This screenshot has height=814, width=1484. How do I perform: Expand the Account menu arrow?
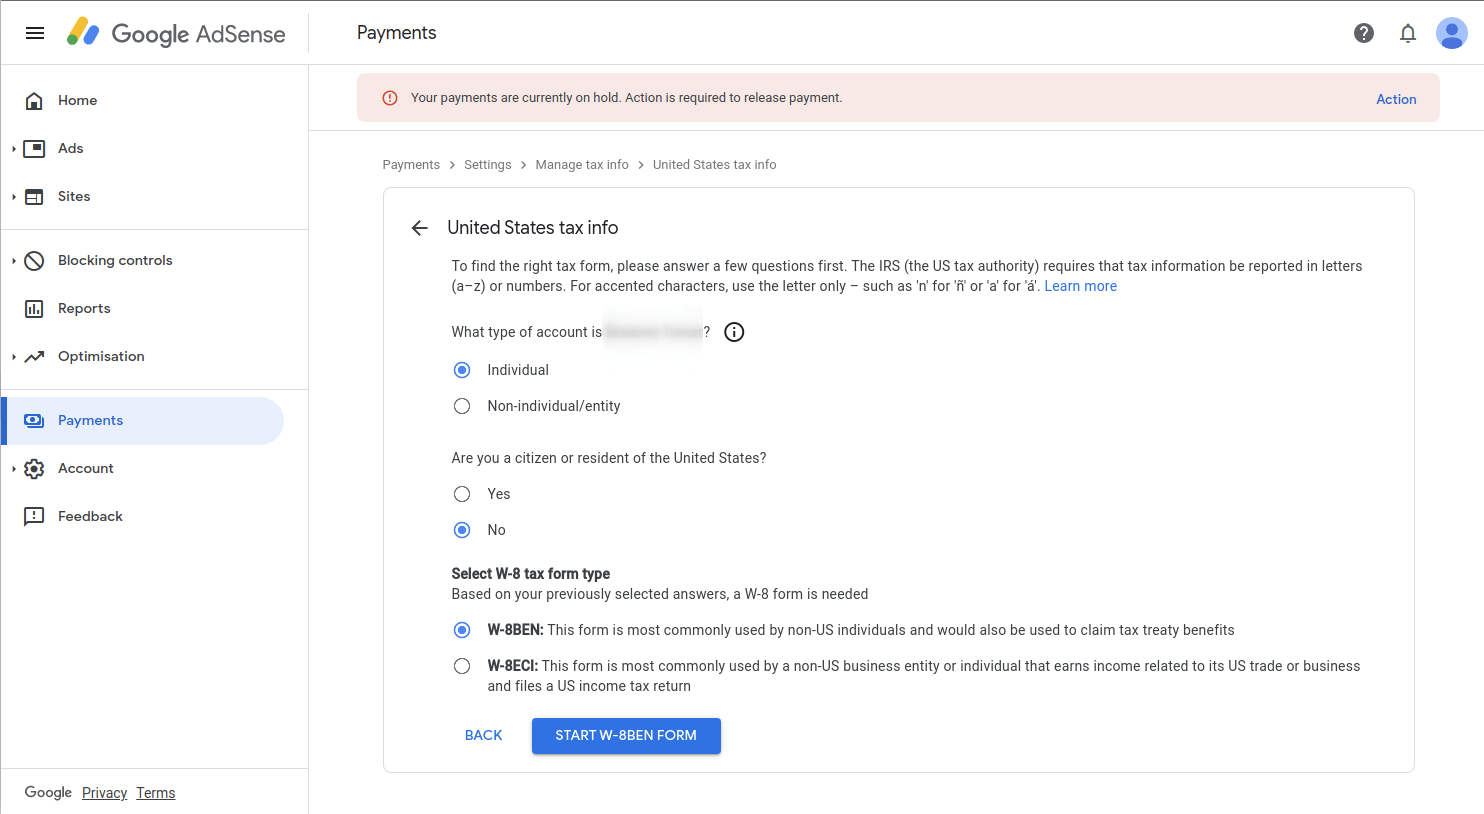[14, 469]
